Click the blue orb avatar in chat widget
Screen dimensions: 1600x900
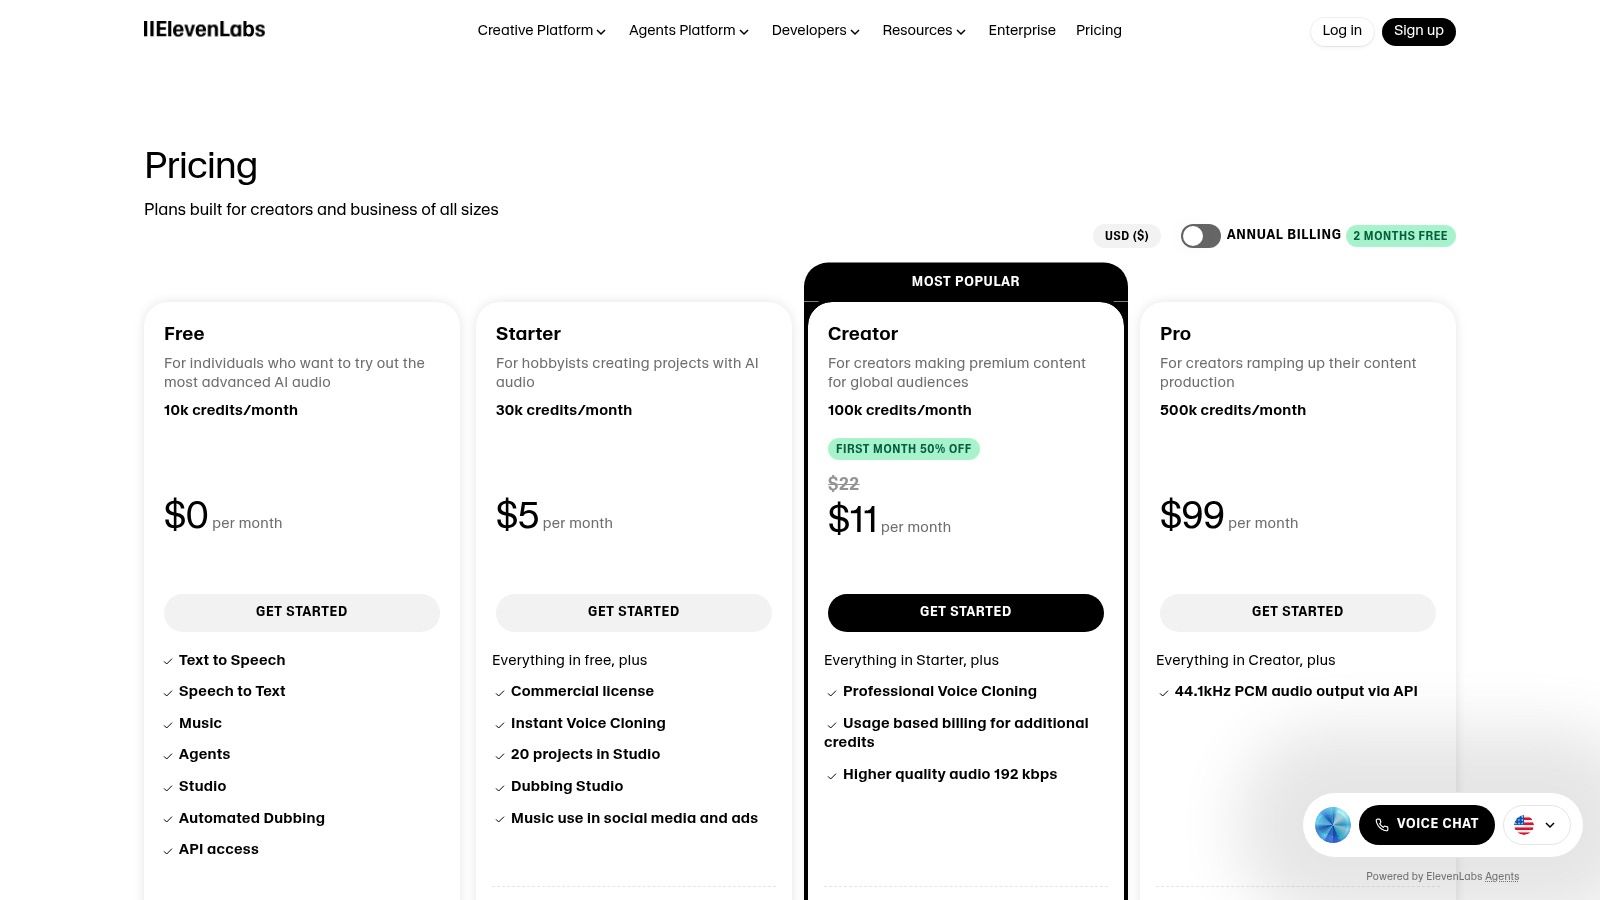point(1332,824)
